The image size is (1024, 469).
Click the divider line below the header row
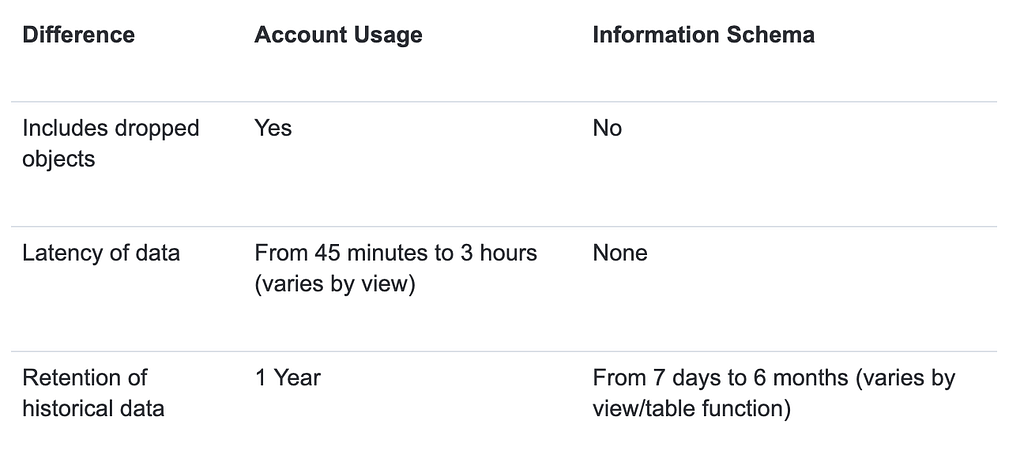pyautogui.click(x=504, y=101)
